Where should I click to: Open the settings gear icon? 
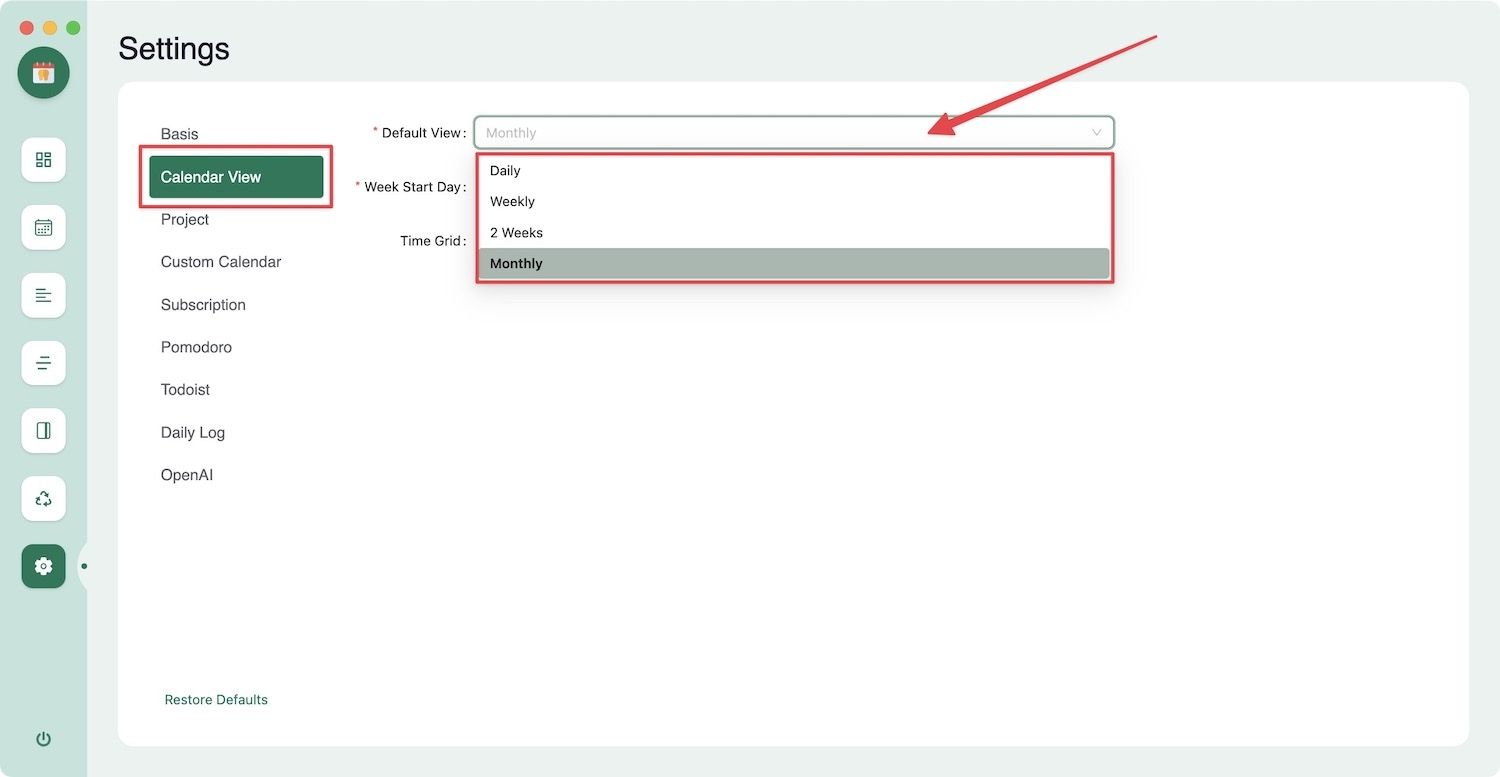(43, 566)
